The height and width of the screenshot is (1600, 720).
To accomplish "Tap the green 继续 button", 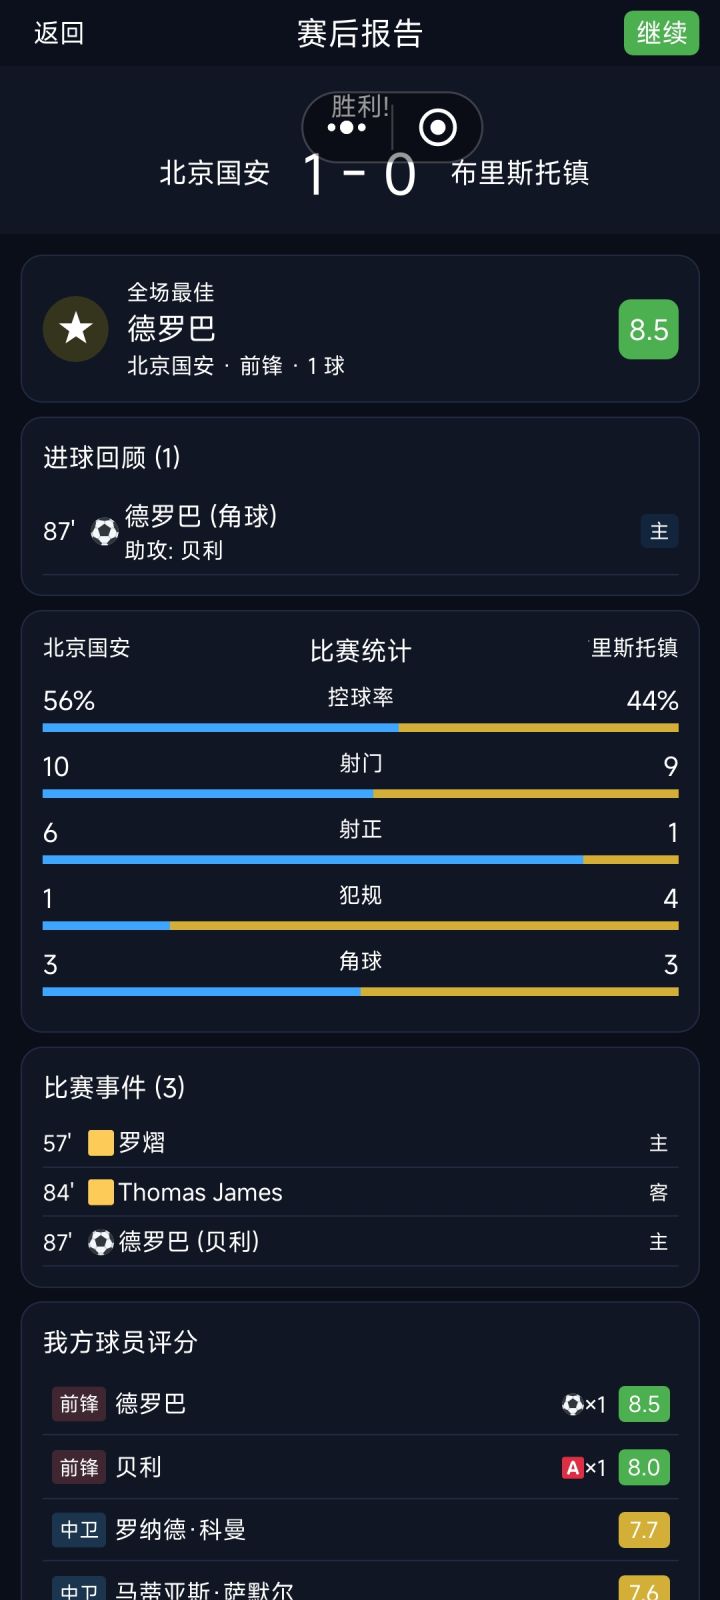I will [x=661, y=33].
